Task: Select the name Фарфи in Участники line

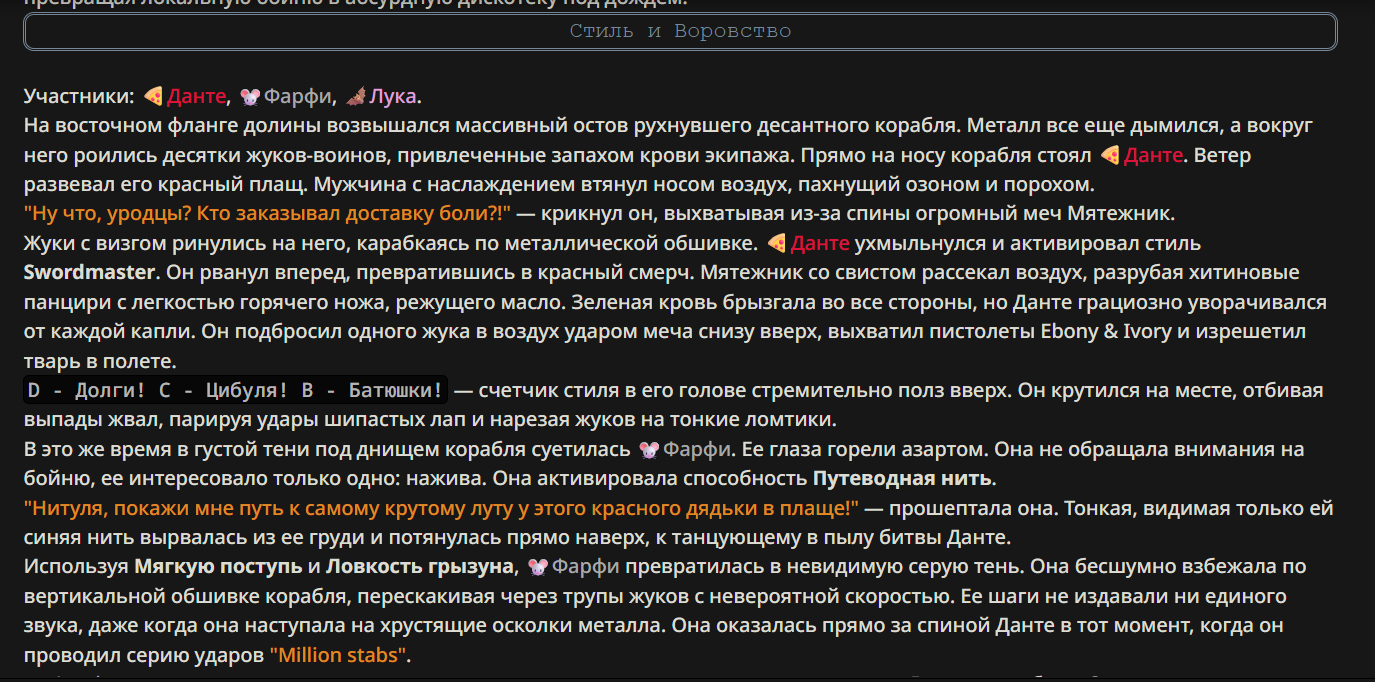Action: 298,97
